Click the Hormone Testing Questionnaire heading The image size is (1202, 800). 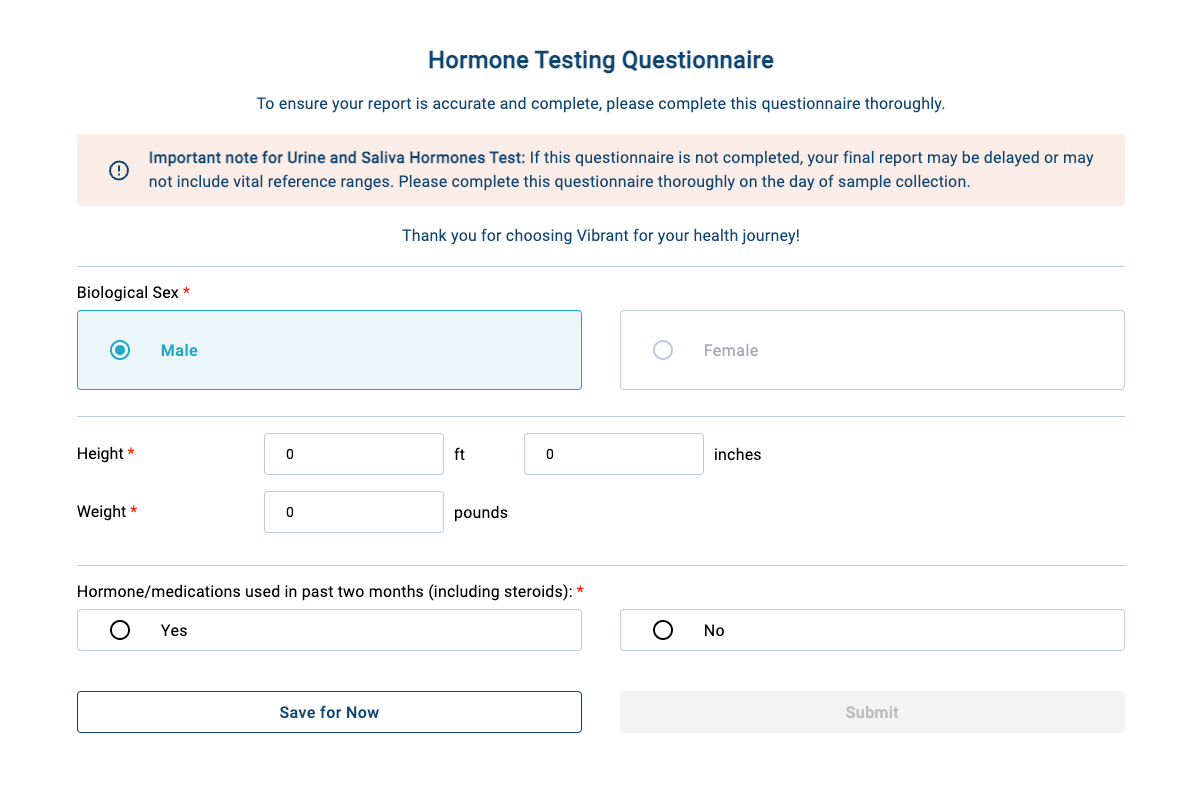(601, 60)
